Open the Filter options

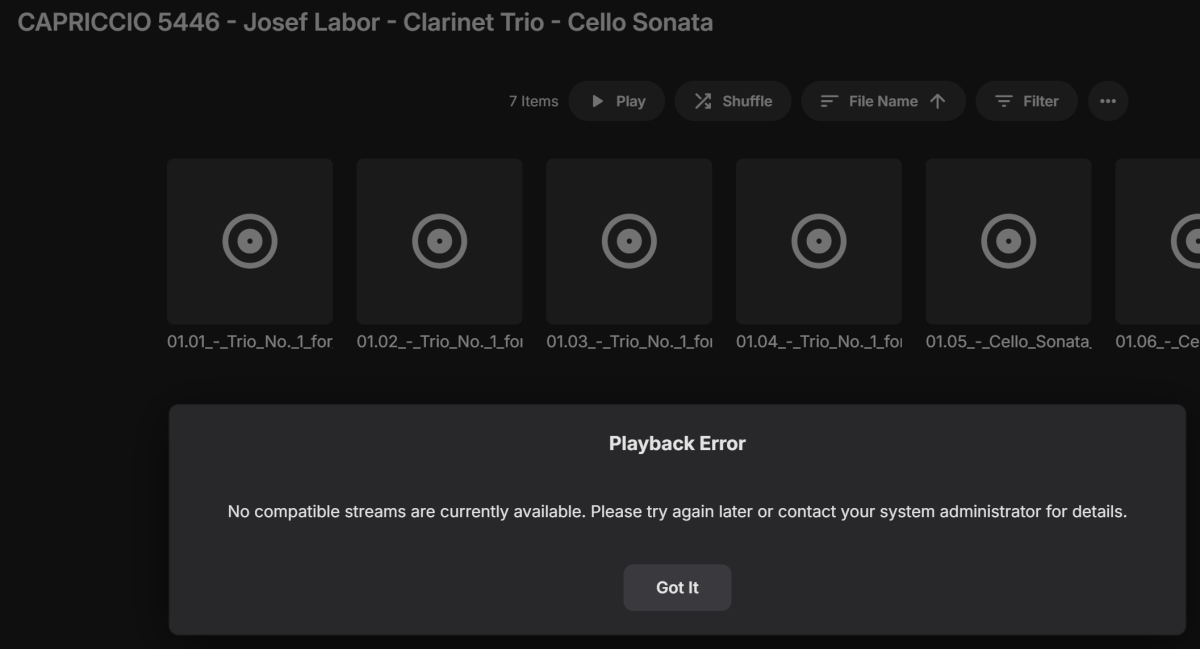coord(1026,101)
